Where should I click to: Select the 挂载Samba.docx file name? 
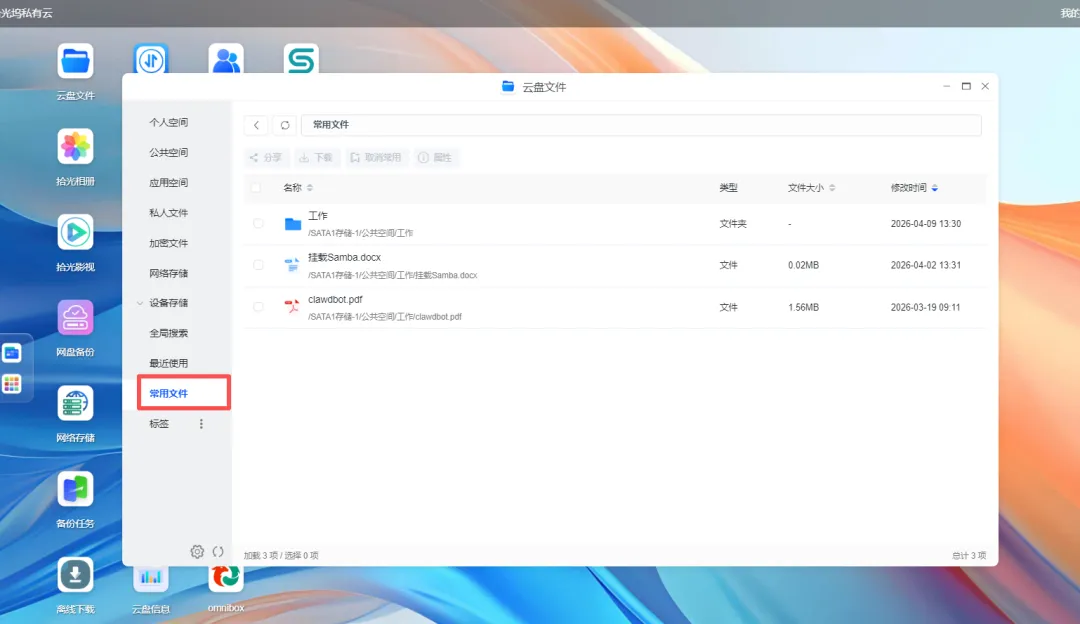(344, 257)
